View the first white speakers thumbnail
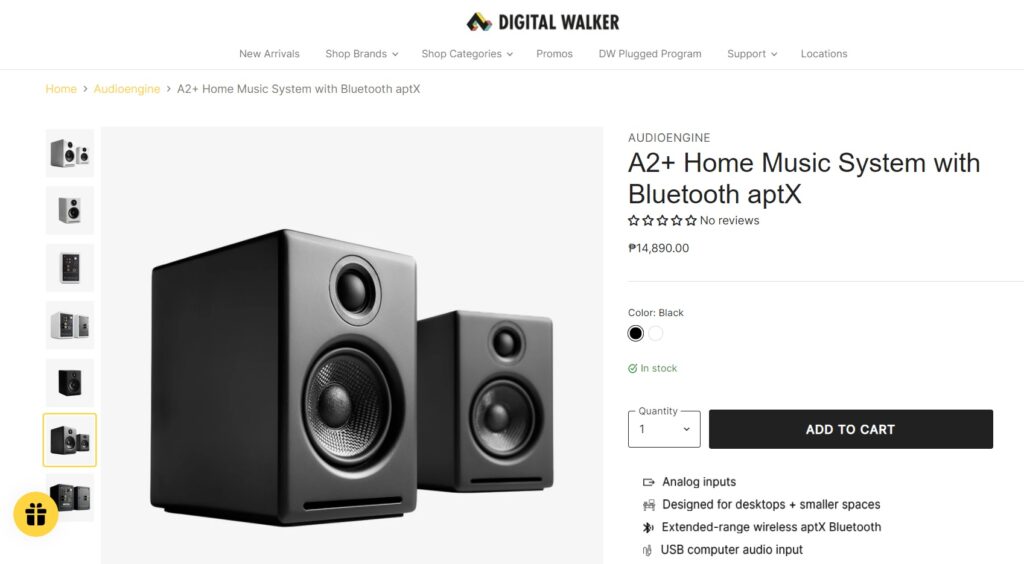The image size is (1024, 564). 70,153
